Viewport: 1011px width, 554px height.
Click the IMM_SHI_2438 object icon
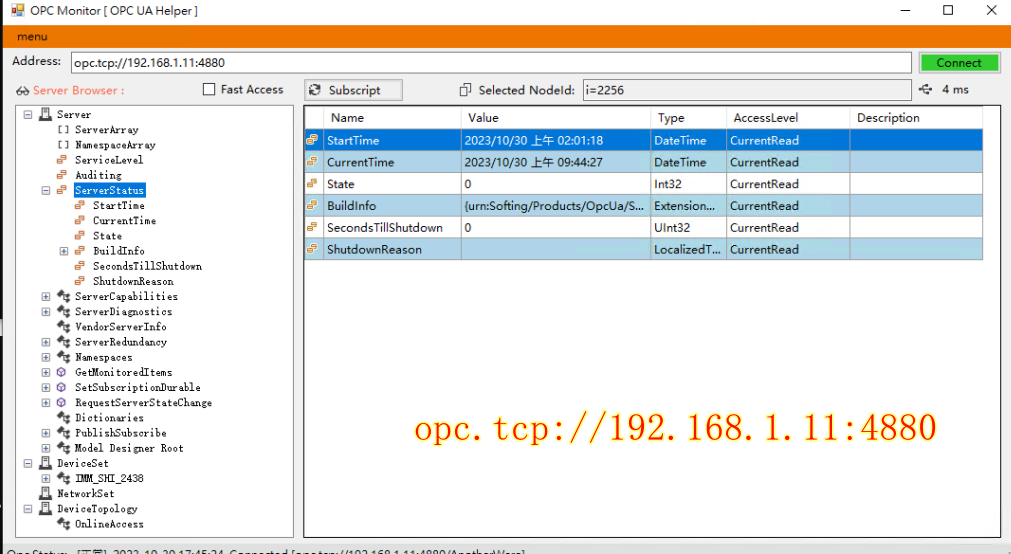coord(63,478)
